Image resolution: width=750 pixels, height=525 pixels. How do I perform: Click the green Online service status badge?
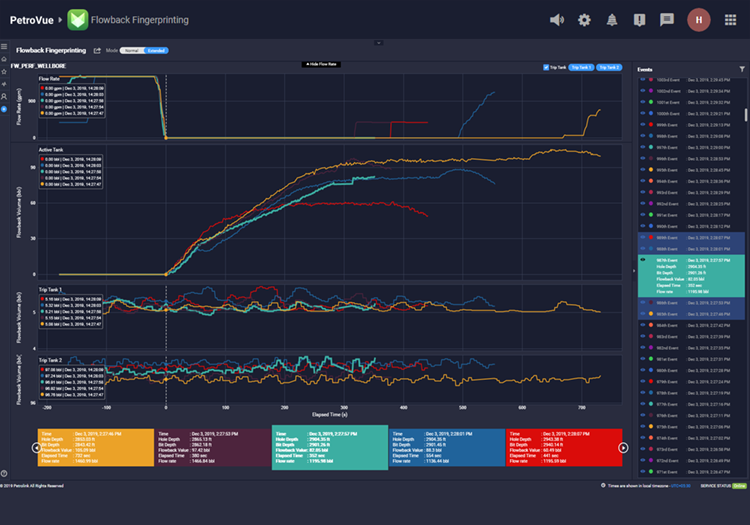739,486
